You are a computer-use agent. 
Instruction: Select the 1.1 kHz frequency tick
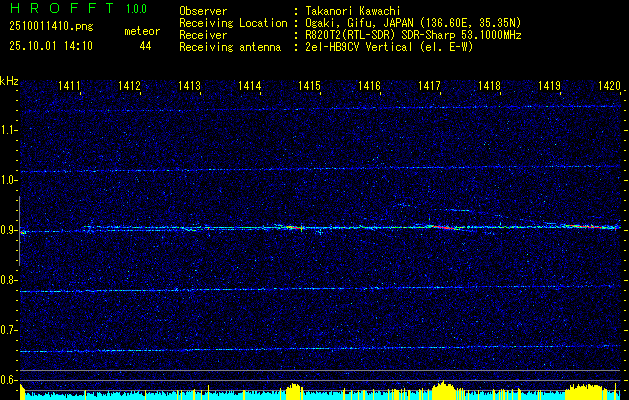pyautogui.click(x=9, y=130)
